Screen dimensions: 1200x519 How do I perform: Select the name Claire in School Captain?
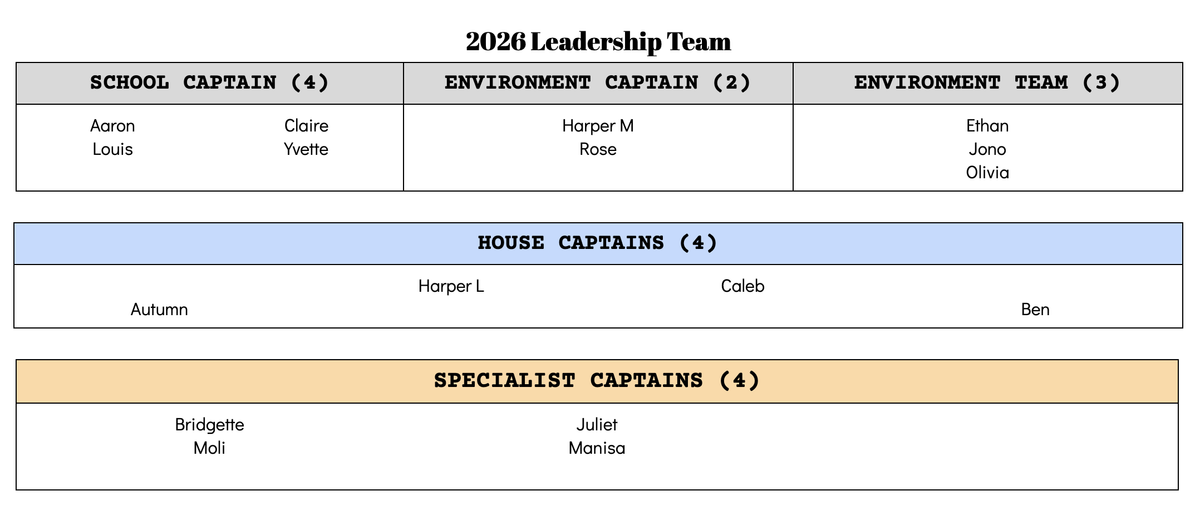(x=306, y=126)
